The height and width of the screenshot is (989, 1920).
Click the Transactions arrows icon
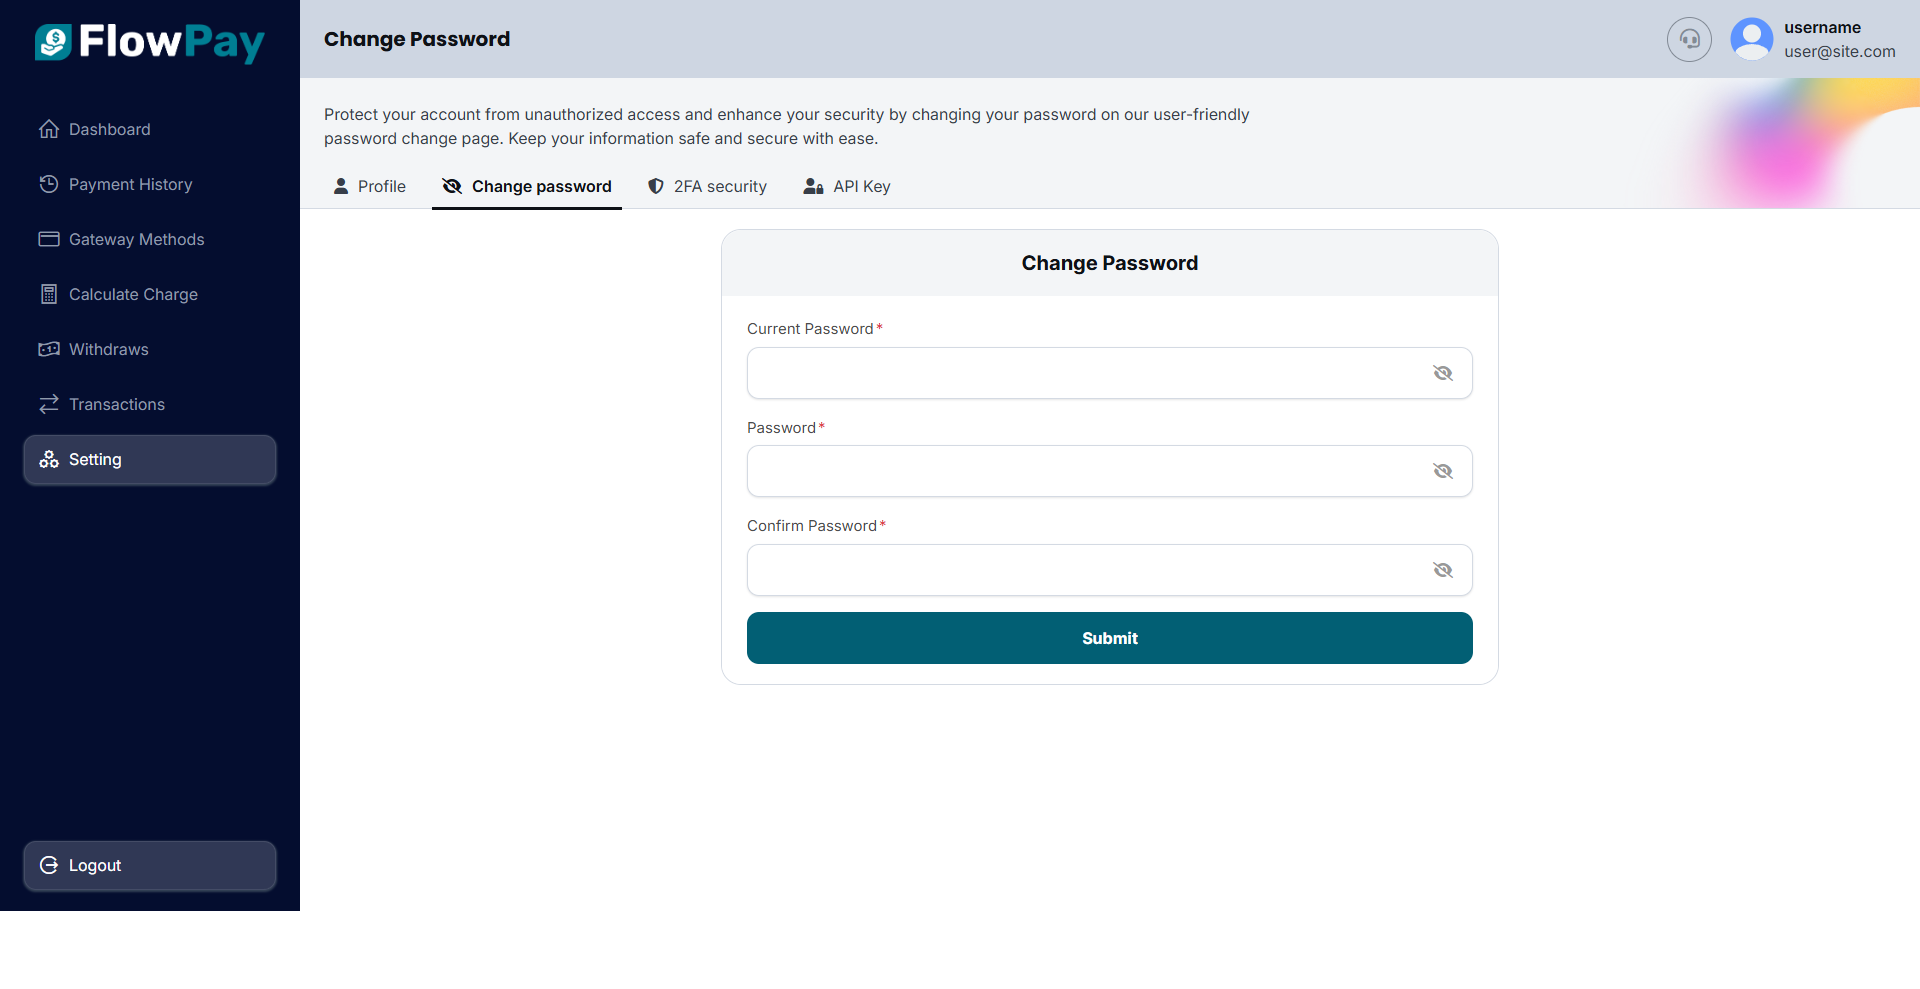click(x=49, y=404)
